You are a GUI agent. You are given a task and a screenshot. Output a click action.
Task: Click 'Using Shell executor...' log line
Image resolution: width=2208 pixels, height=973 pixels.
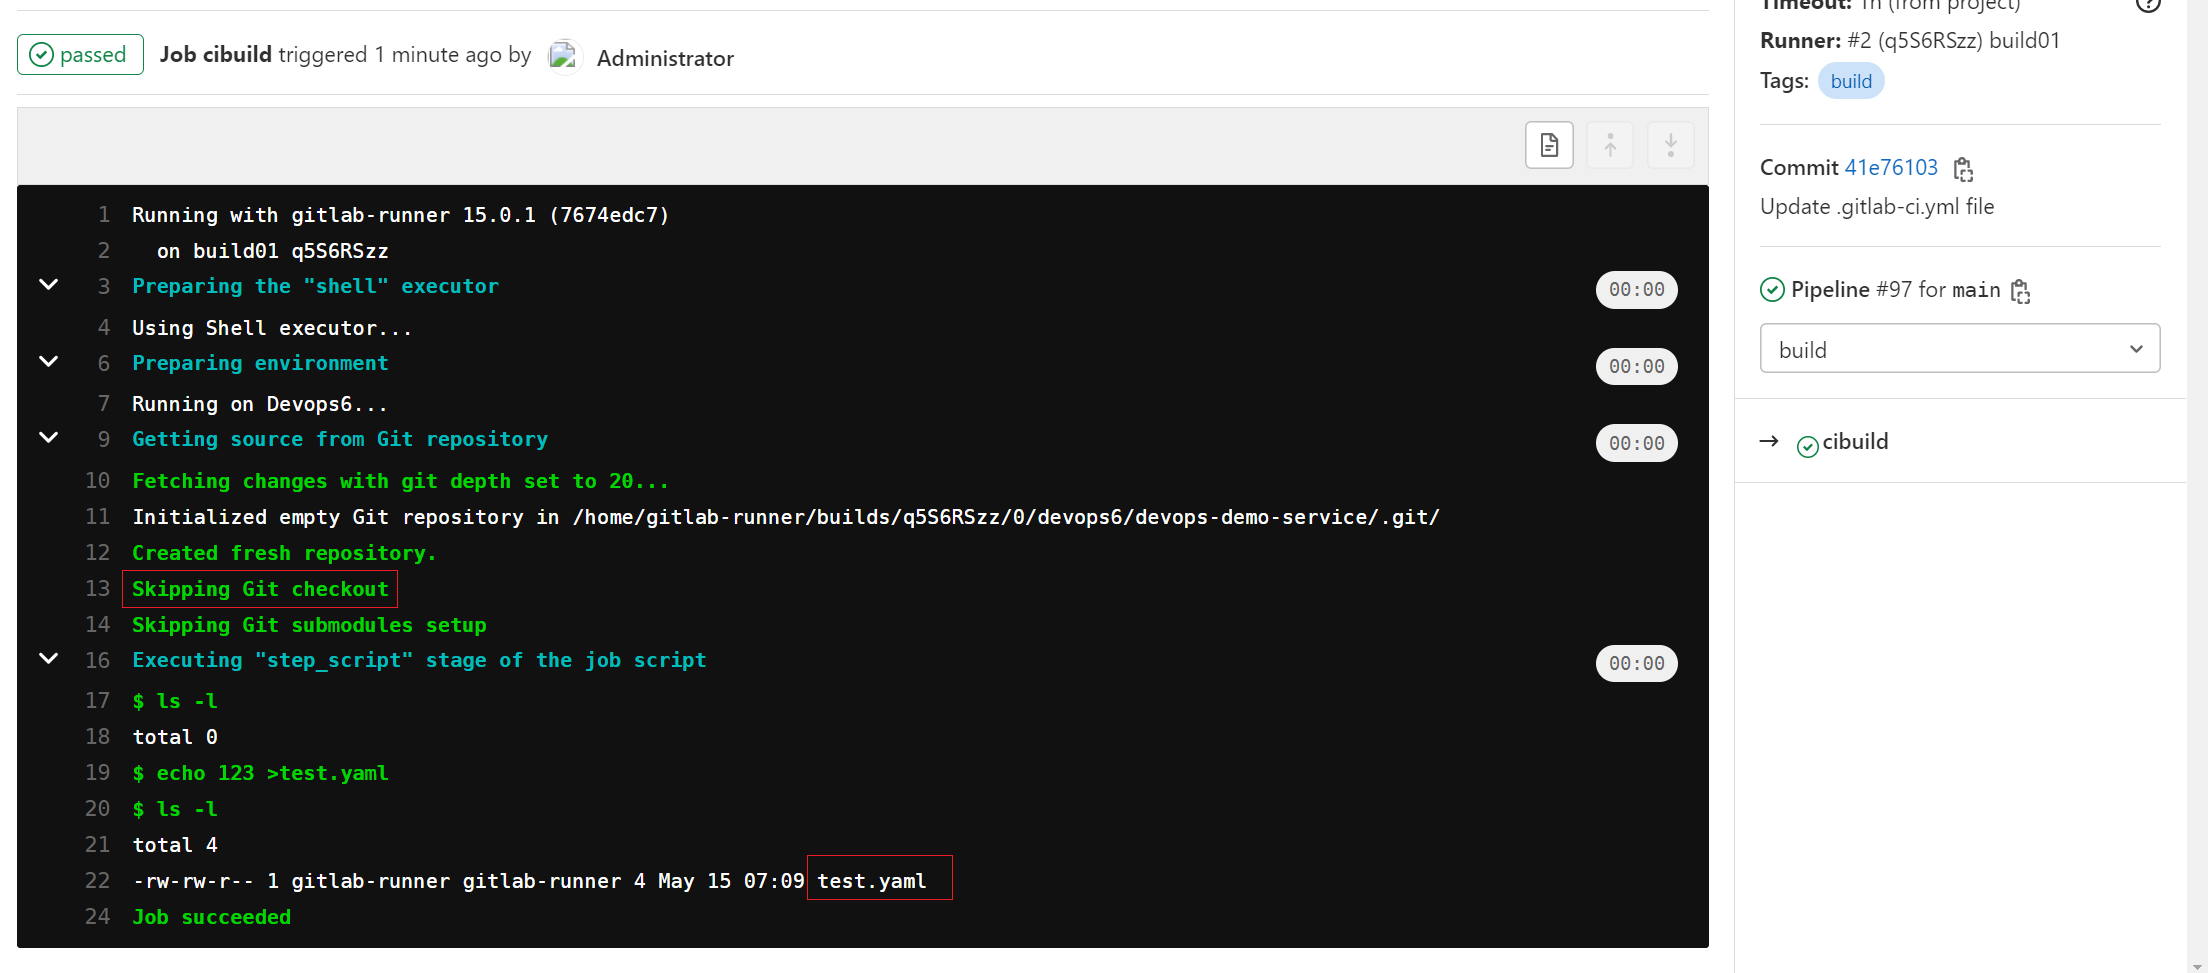272,328
